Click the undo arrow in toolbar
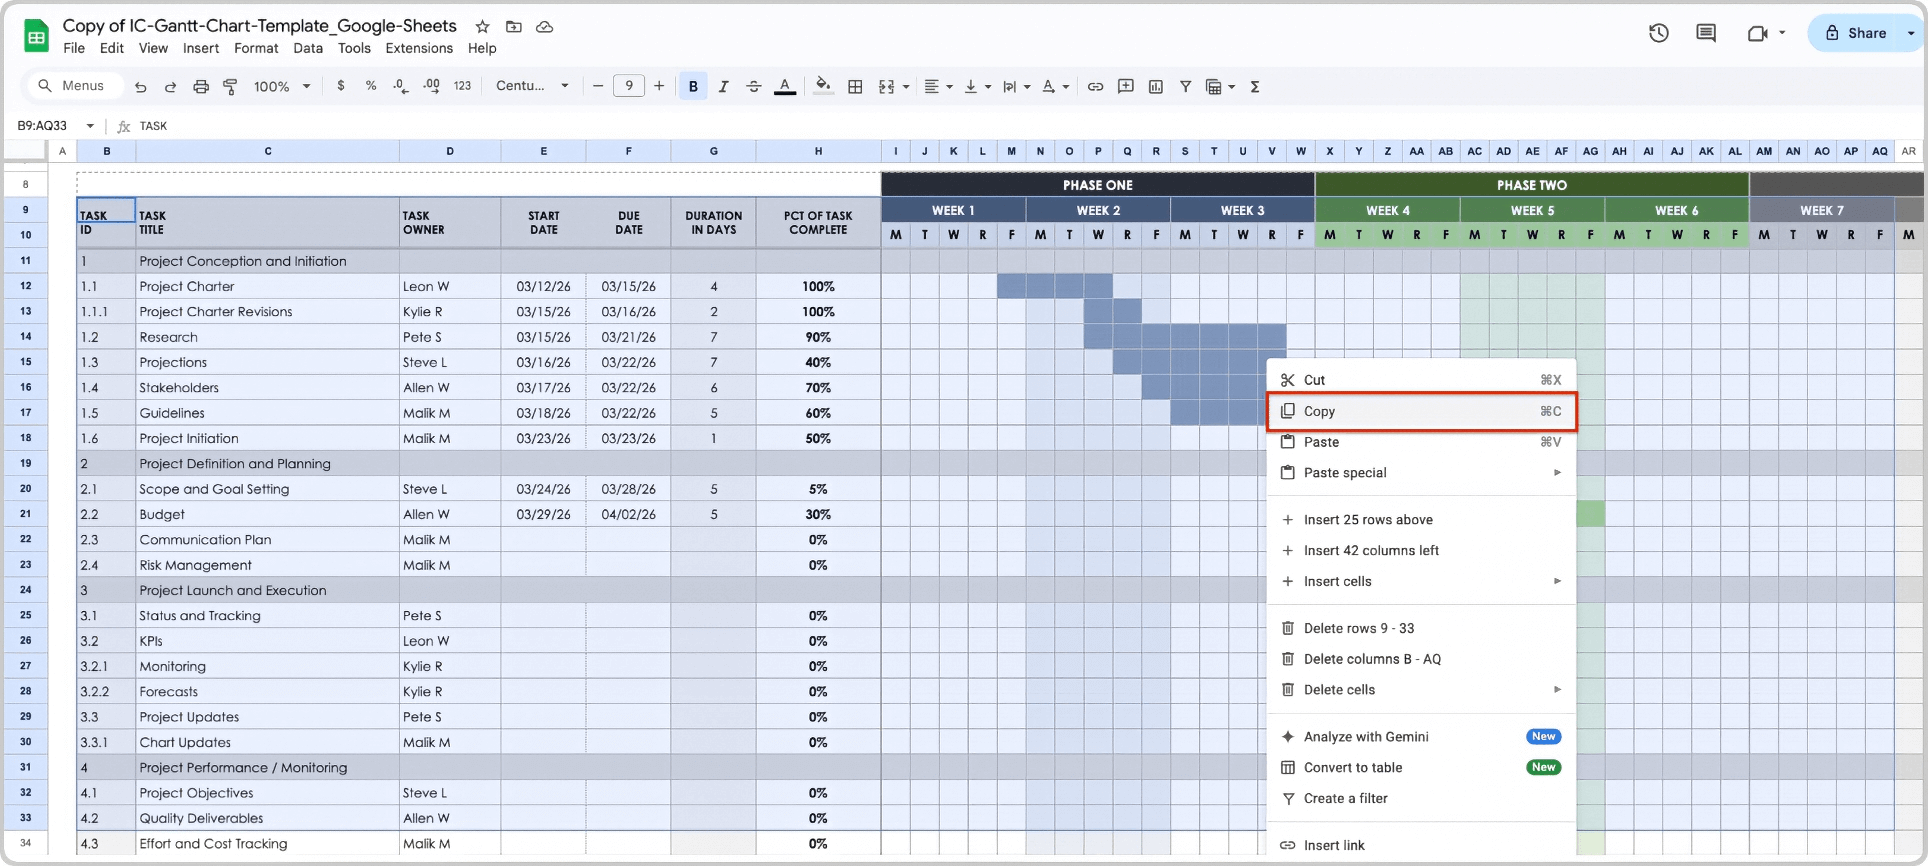The height and width of the screenshot is (866, 1928). [x=141, y=87]
